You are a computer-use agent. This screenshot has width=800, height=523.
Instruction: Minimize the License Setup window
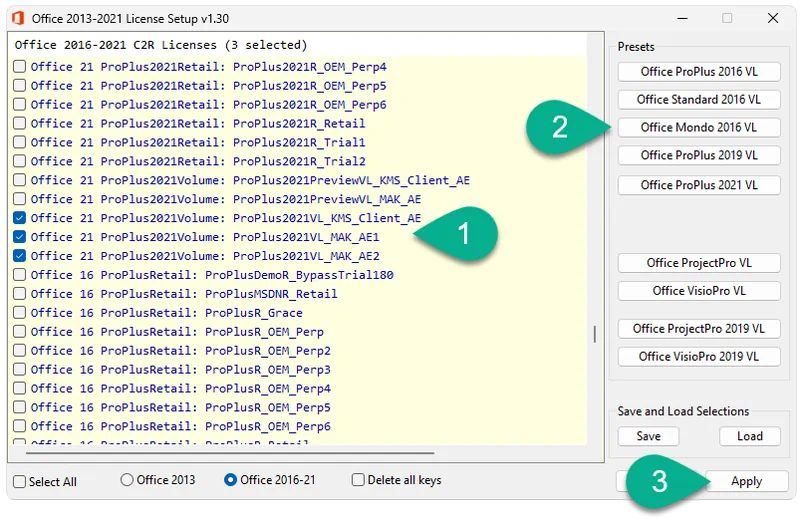(680, 18)
